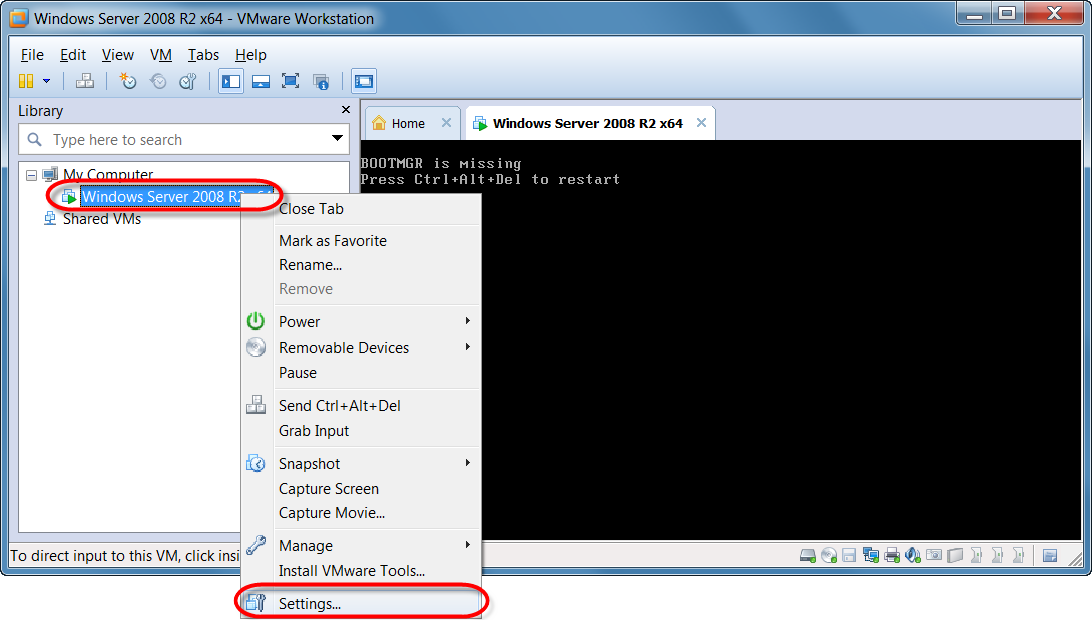Viewport: 1092px width, 620px height.
Task: Close the Windows Server 2008 R2 x64 tab
Action: [701, 123]
